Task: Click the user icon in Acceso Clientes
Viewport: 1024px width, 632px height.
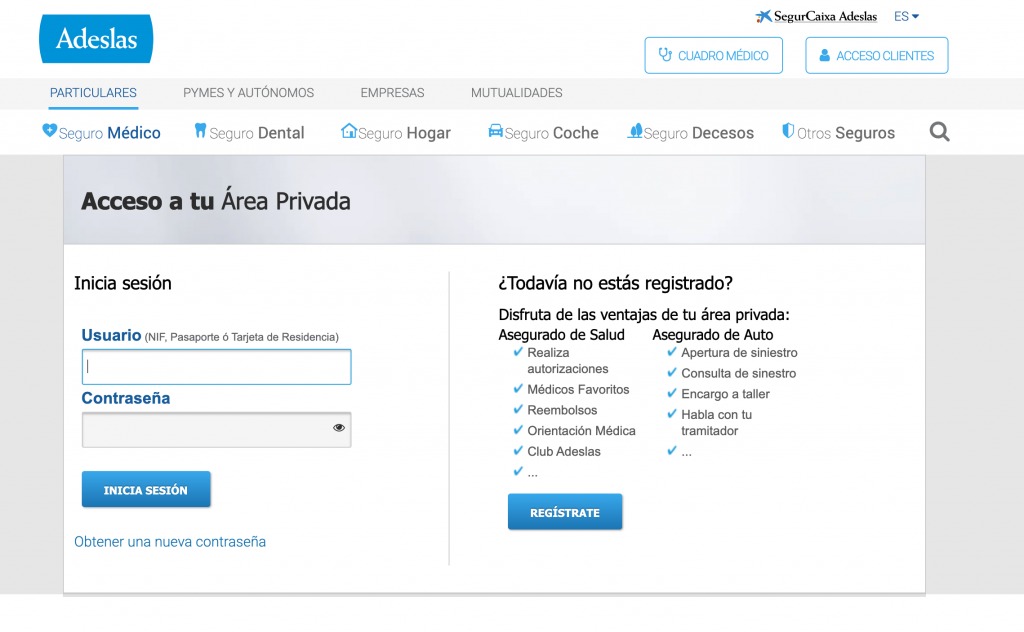Action: 825,55
